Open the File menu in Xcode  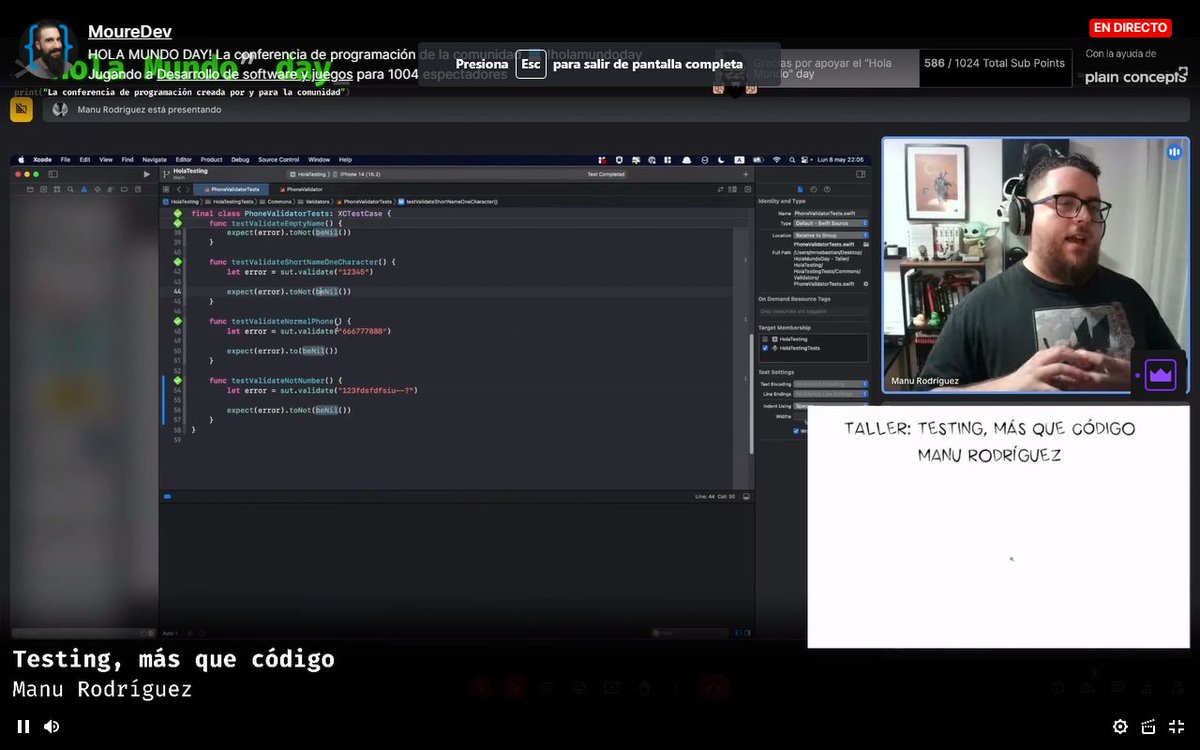click(65, 160)
